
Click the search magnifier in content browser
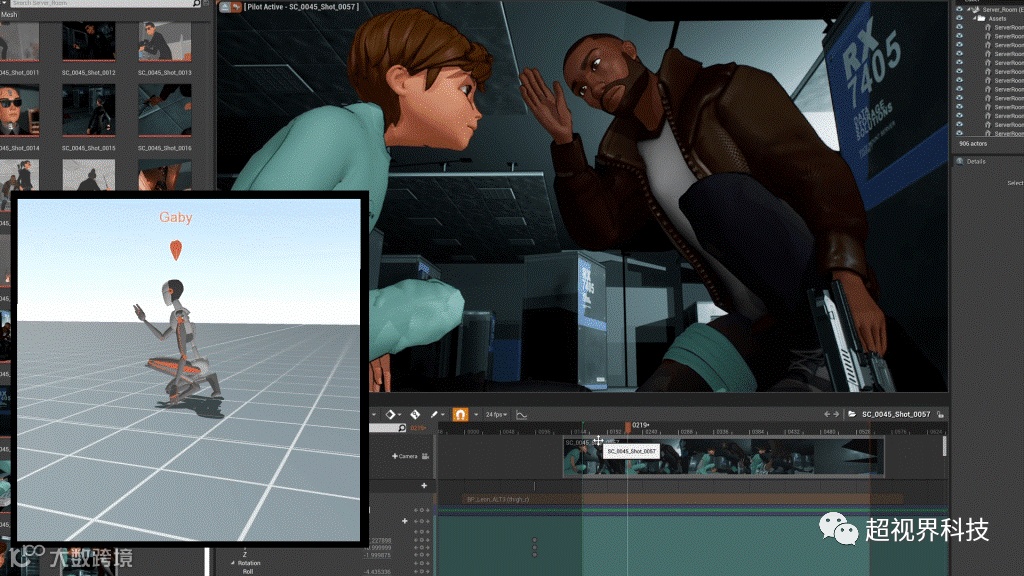click(x=196, y=4)
